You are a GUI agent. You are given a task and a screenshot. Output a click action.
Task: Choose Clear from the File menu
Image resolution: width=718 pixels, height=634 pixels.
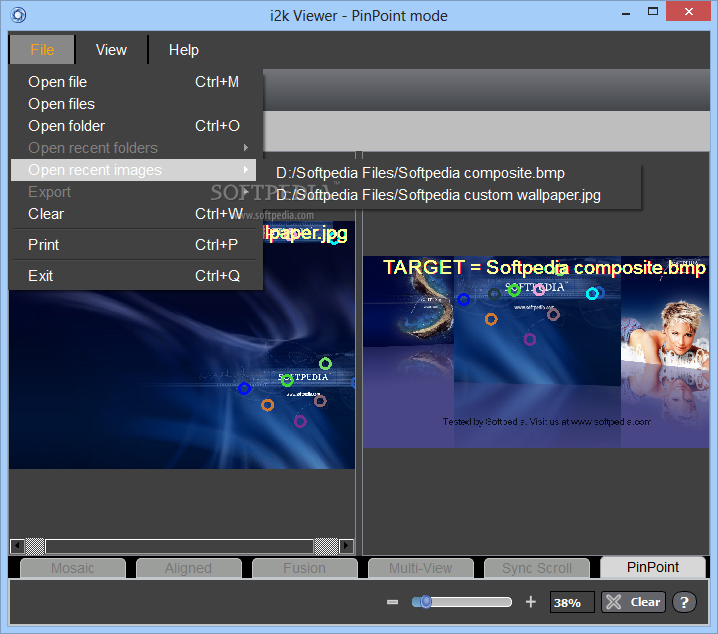(133, 214)
